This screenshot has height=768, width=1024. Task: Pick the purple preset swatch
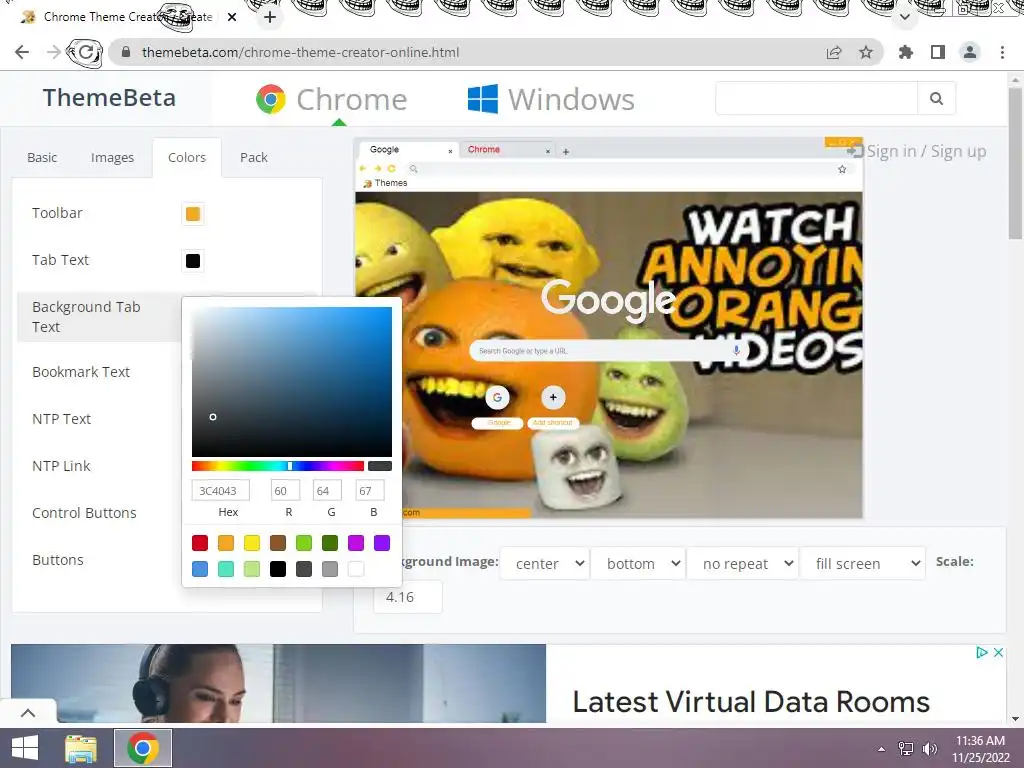[382, 543]
